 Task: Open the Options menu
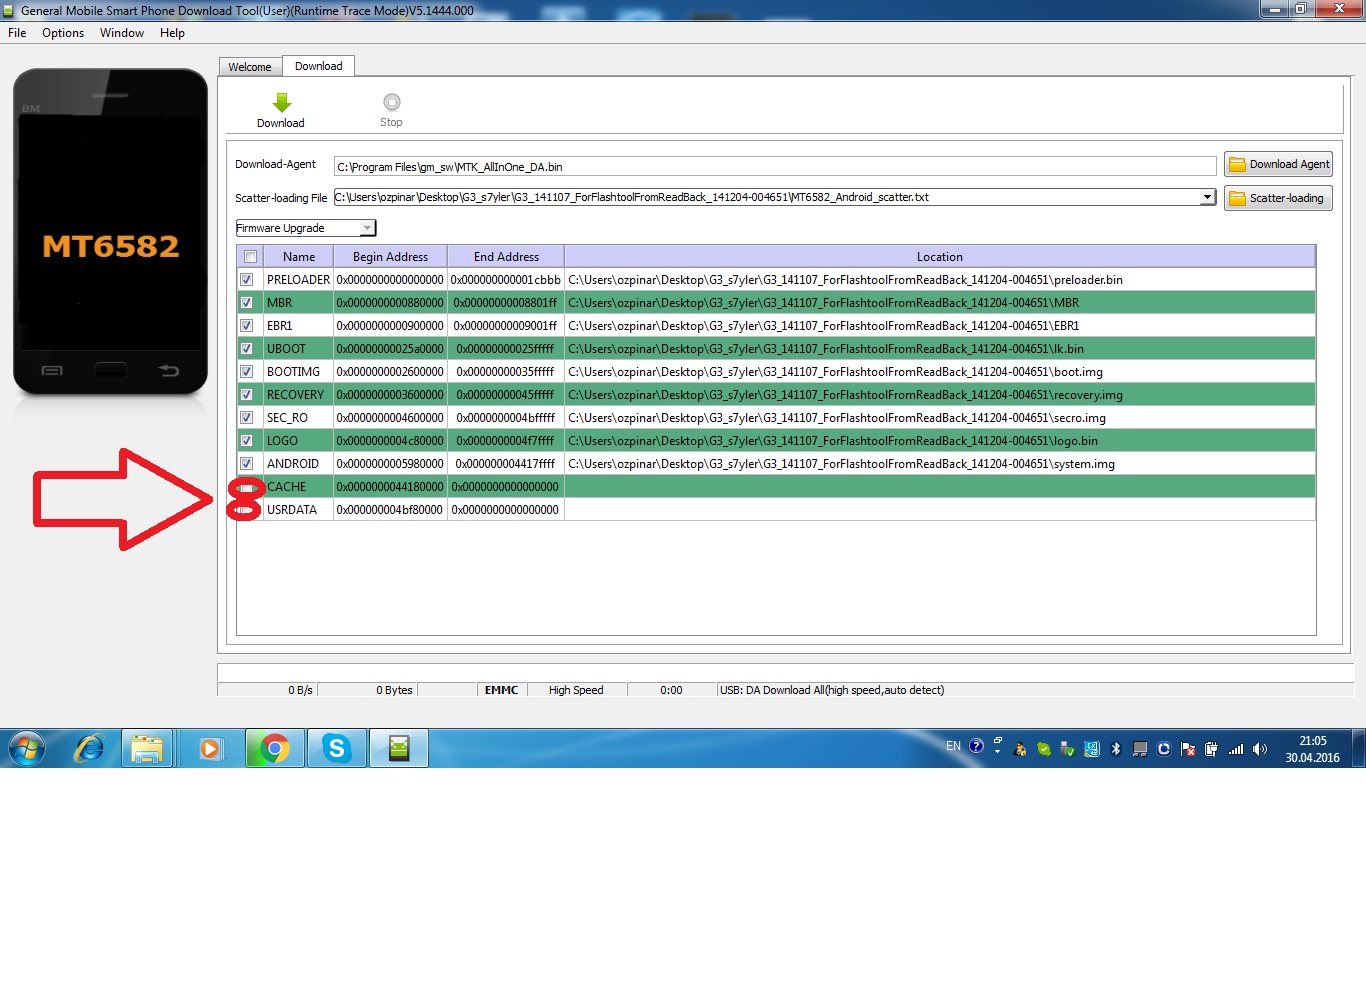[63, 33]
